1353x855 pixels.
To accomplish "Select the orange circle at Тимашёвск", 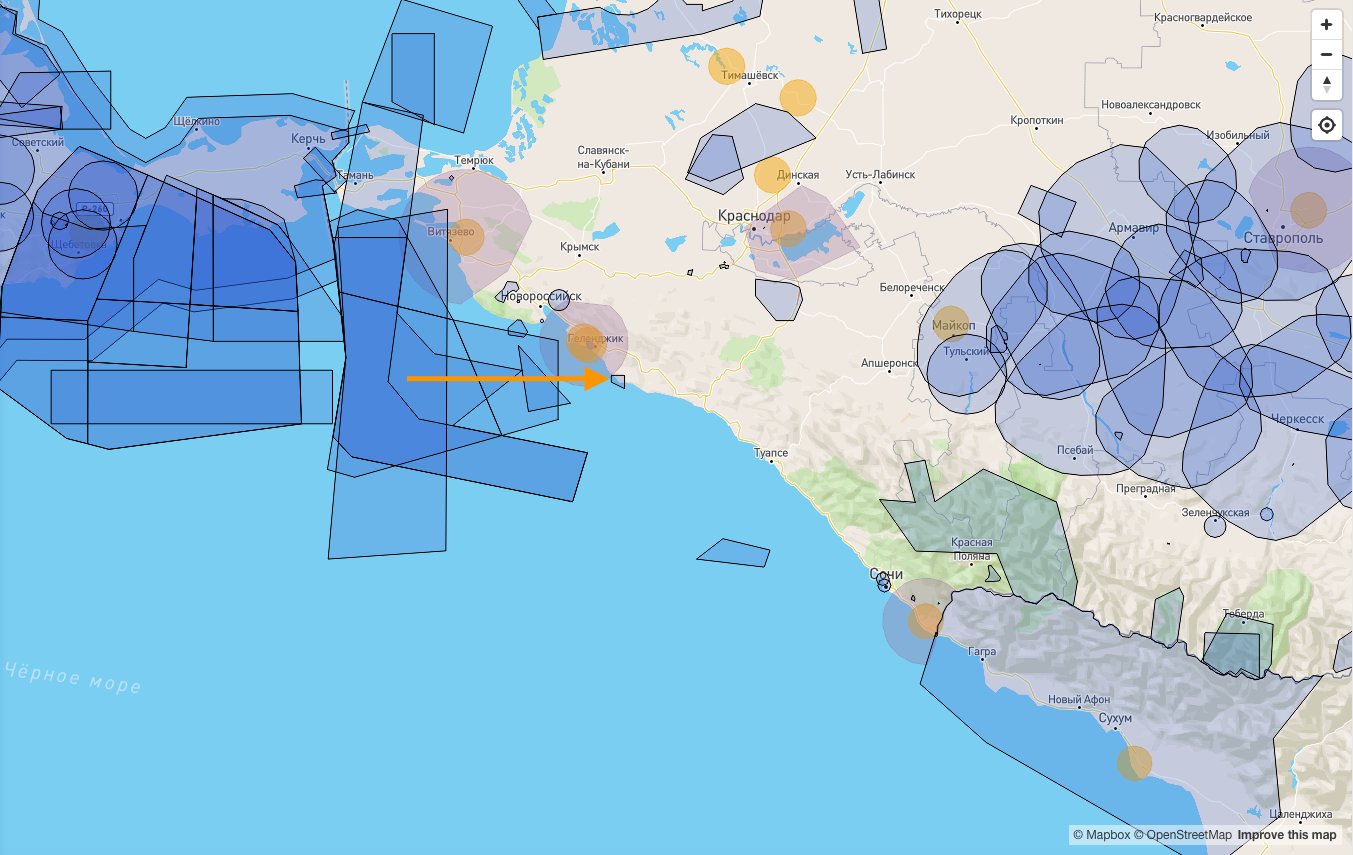I will 727,66.
